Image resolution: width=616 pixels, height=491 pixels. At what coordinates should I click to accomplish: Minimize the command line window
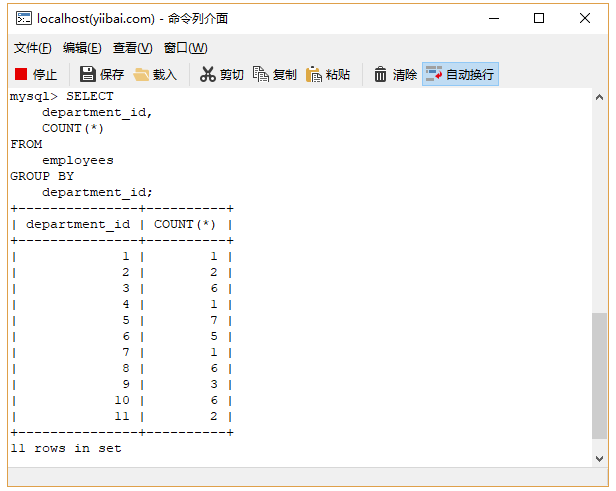[494, 18]
